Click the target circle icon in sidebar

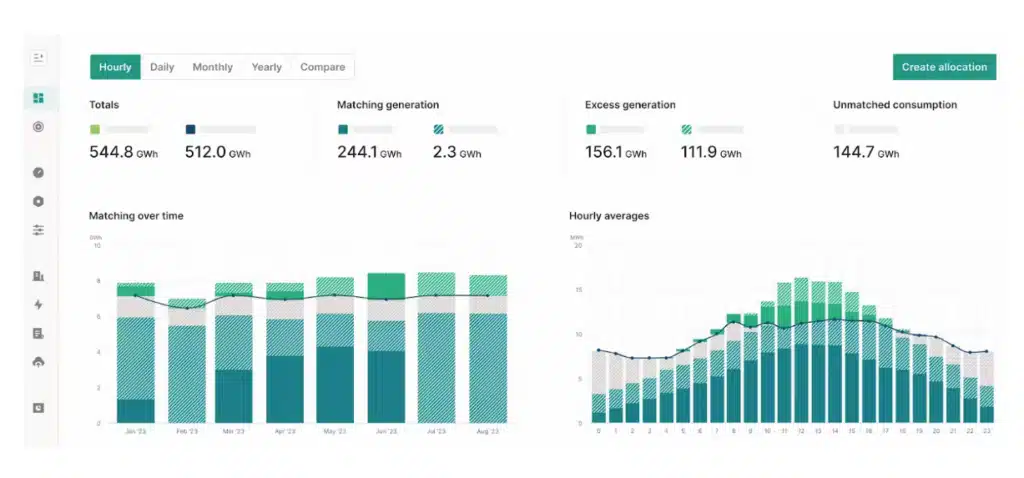[38, 127]
